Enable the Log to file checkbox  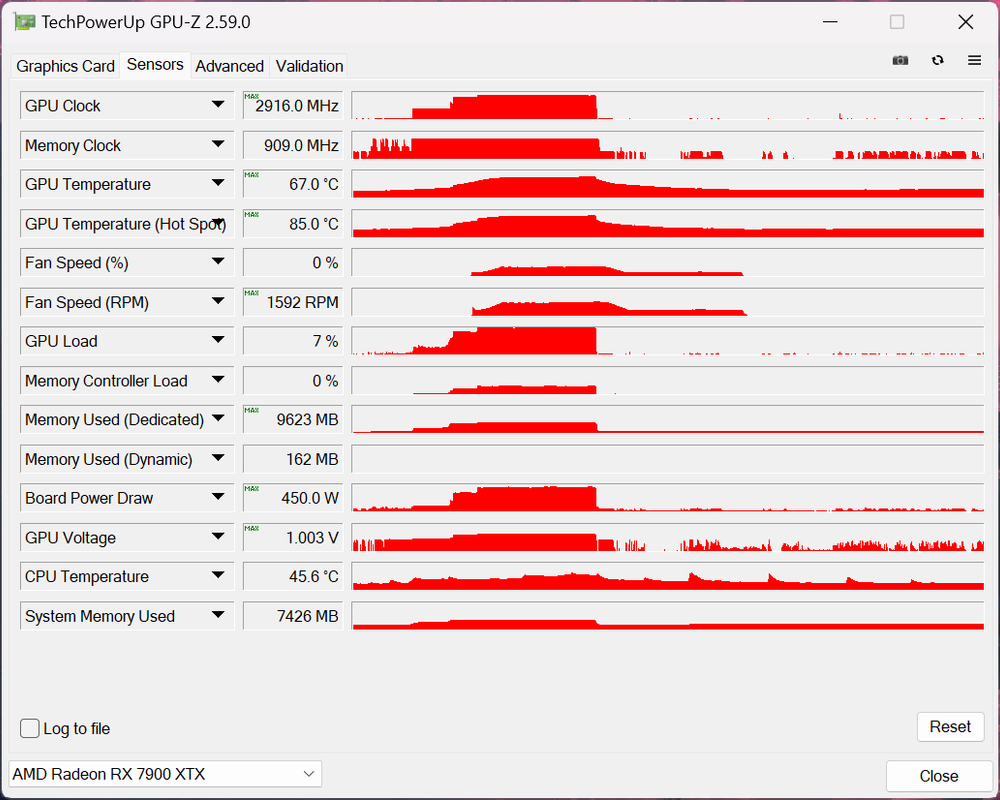[x=29, y=728]
